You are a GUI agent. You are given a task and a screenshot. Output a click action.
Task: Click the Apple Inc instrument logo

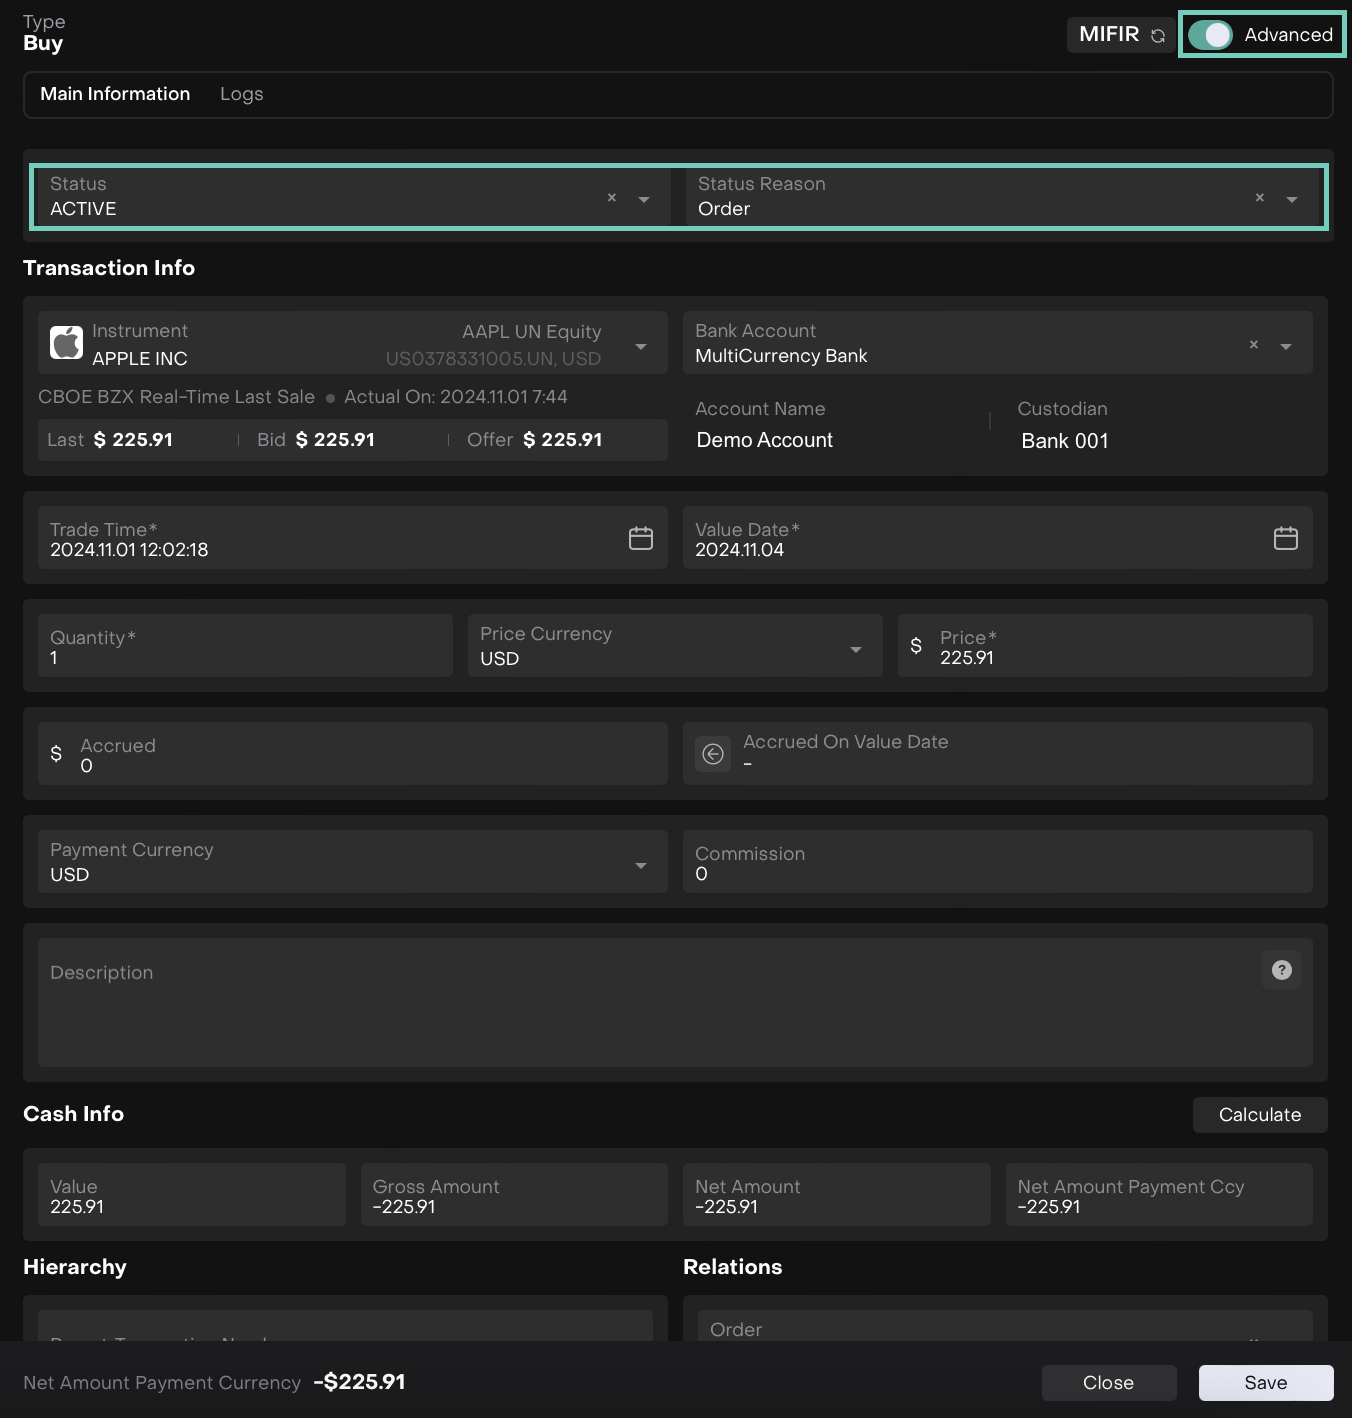coord(67,343)
